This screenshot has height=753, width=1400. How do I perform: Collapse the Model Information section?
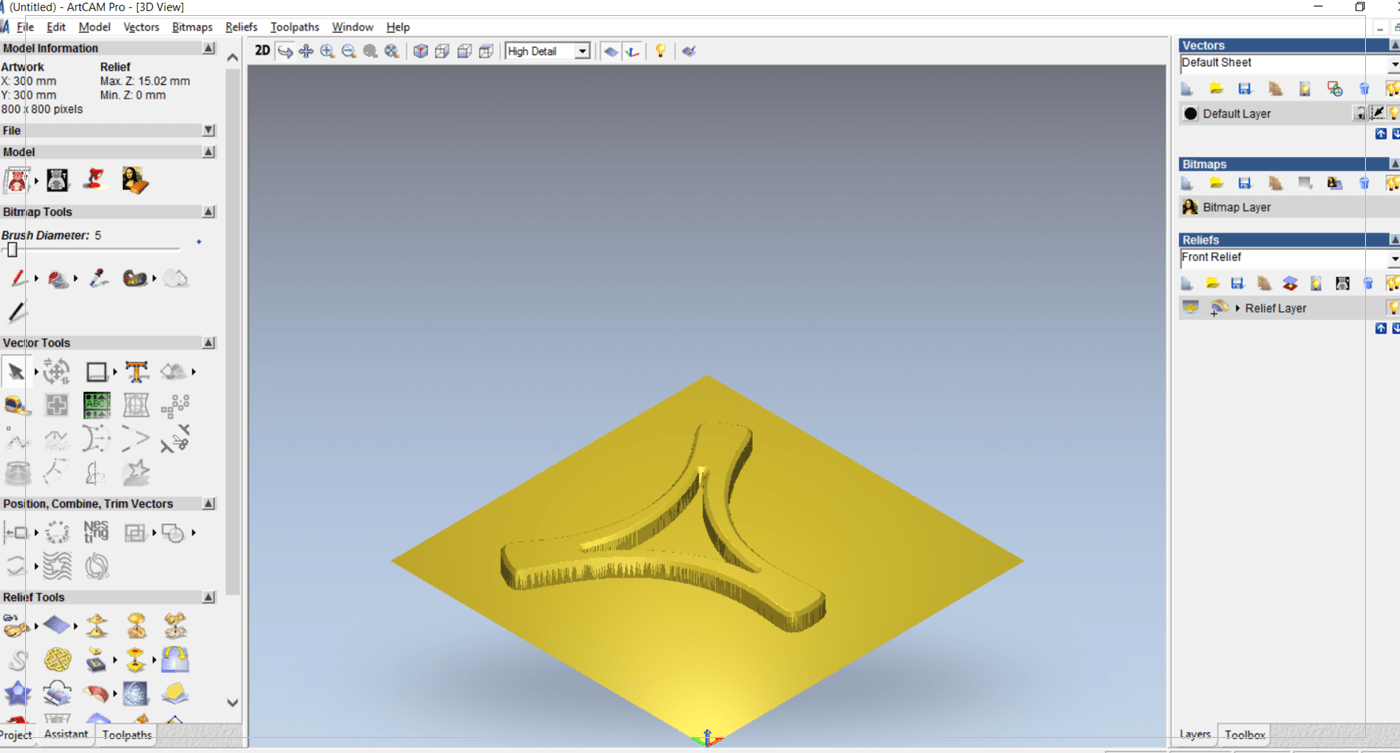208,48
